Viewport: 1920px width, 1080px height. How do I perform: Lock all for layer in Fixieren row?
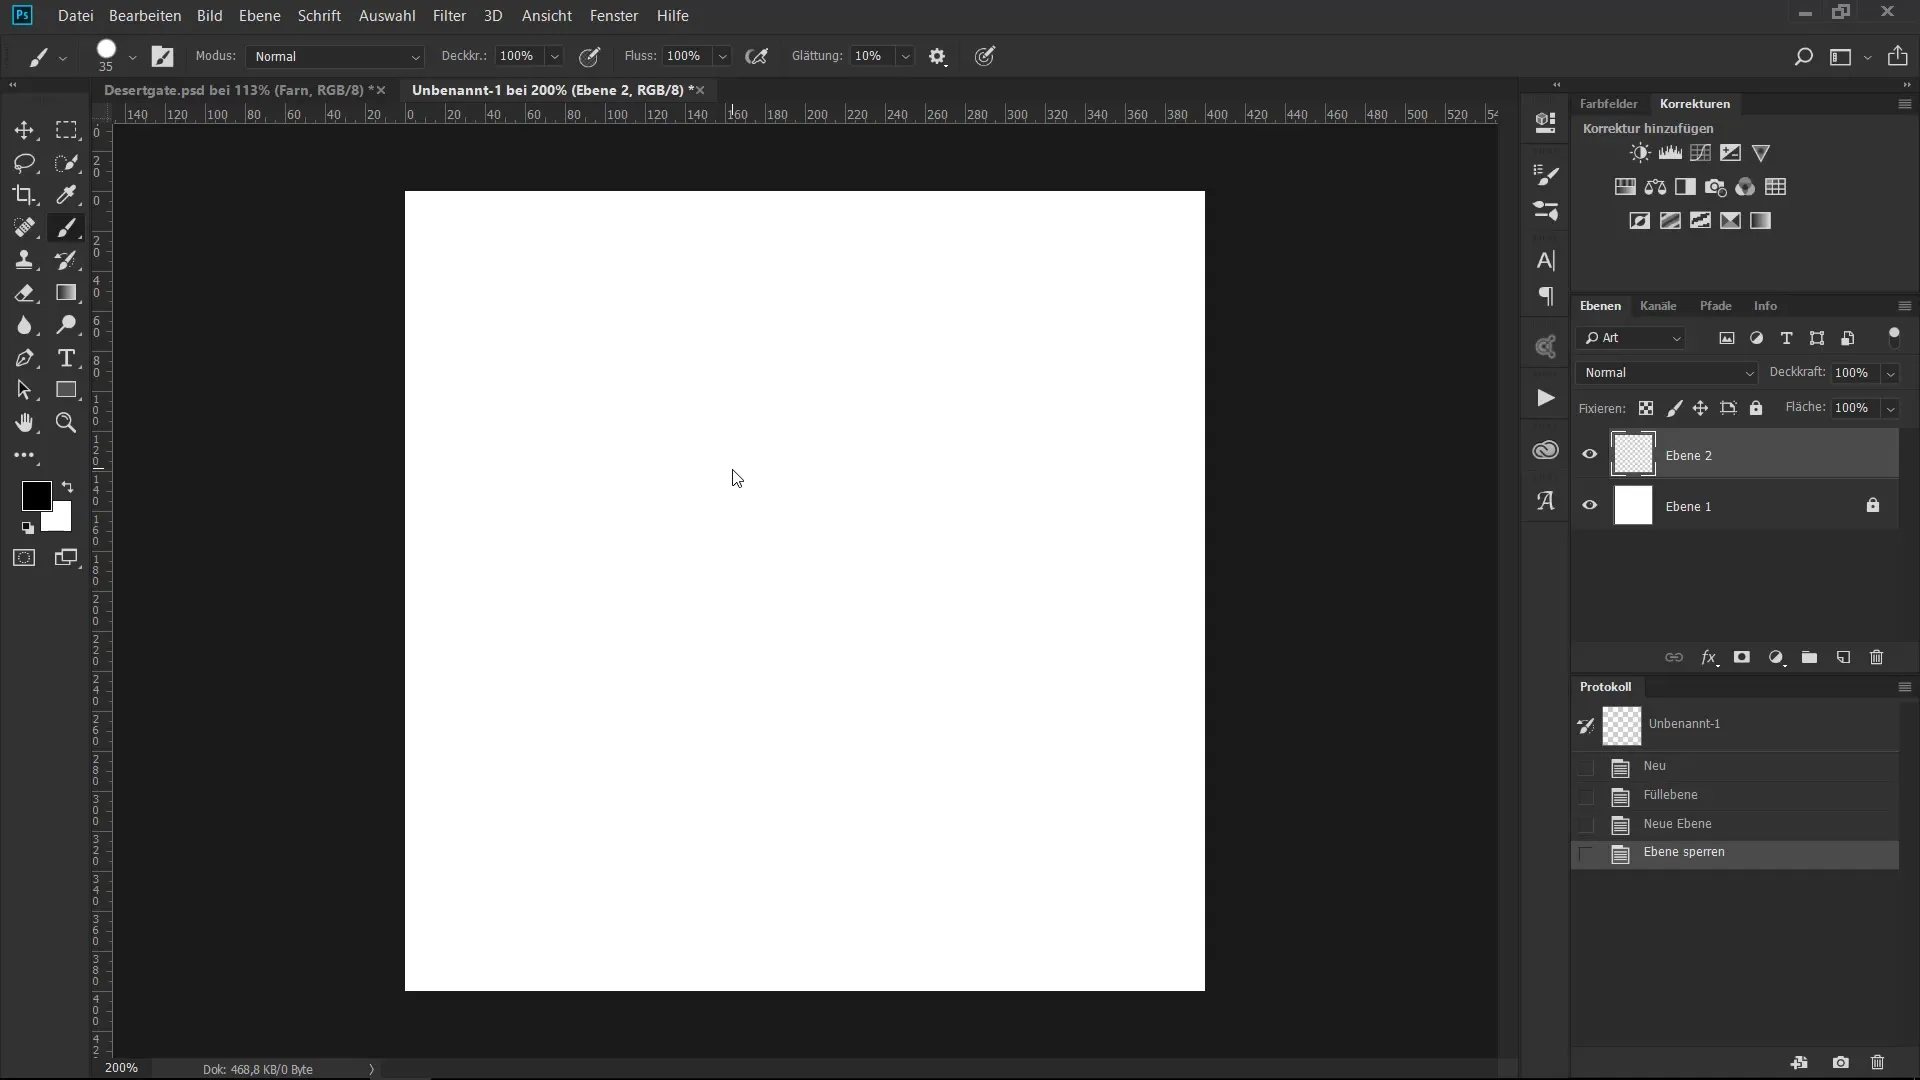[1756, 408]
